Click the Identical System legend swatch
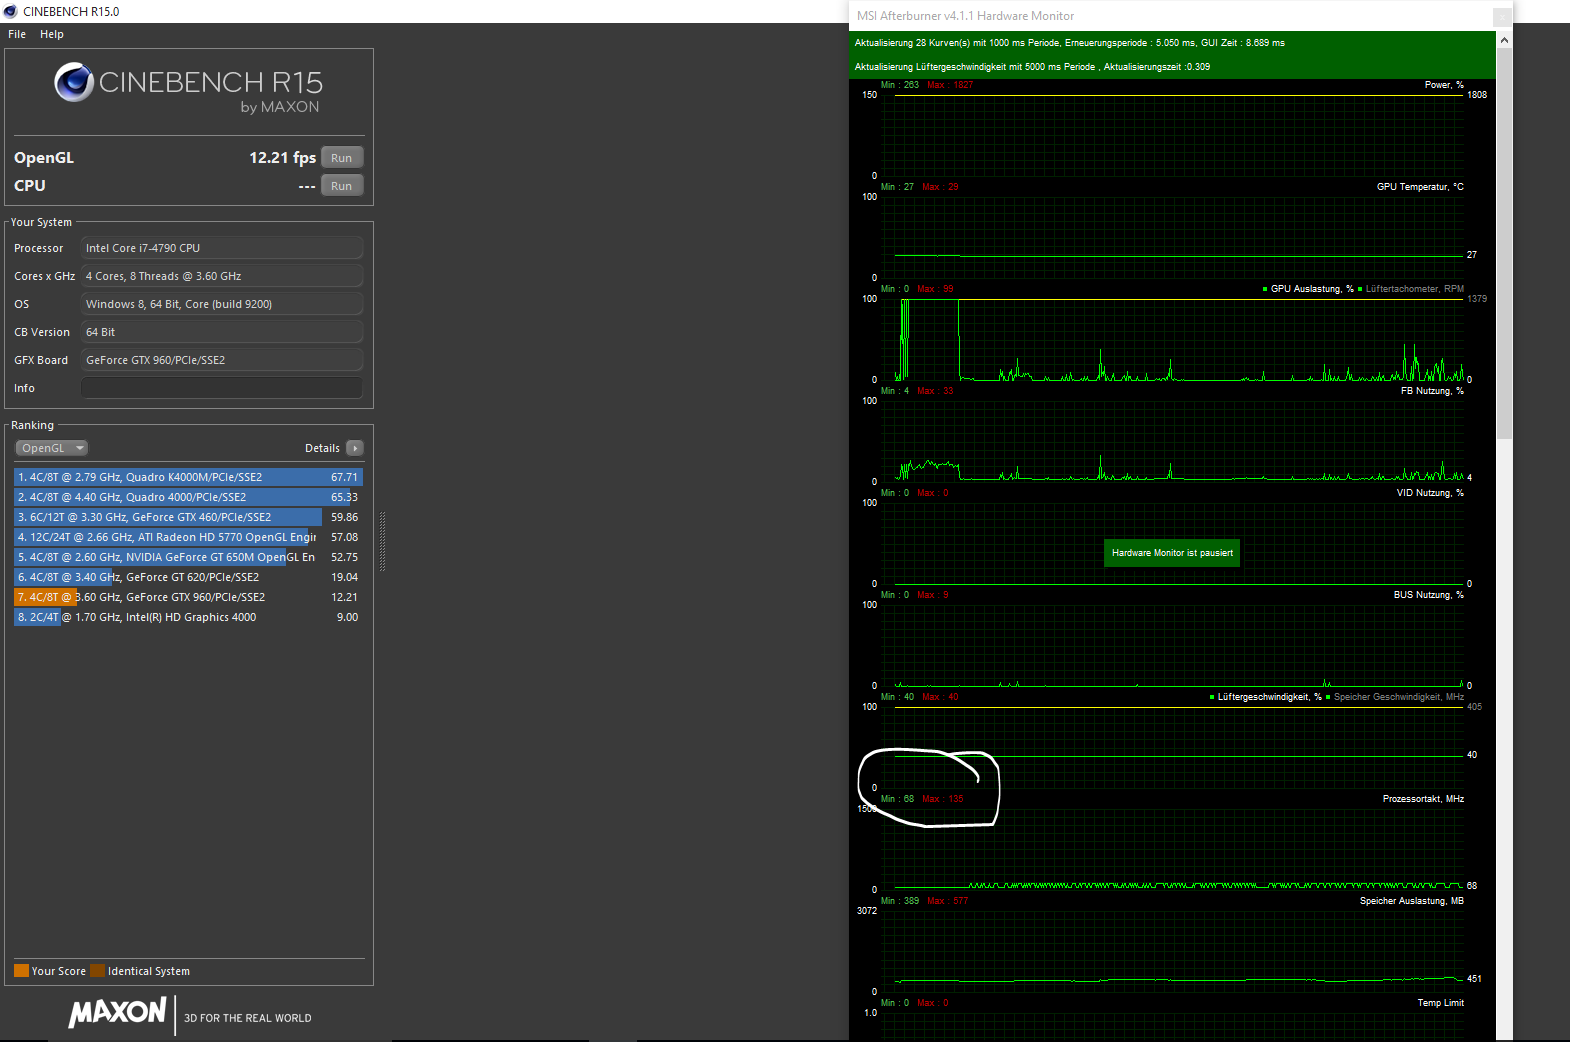Viewport: 1570px width, 1042px height. point(97,970)
